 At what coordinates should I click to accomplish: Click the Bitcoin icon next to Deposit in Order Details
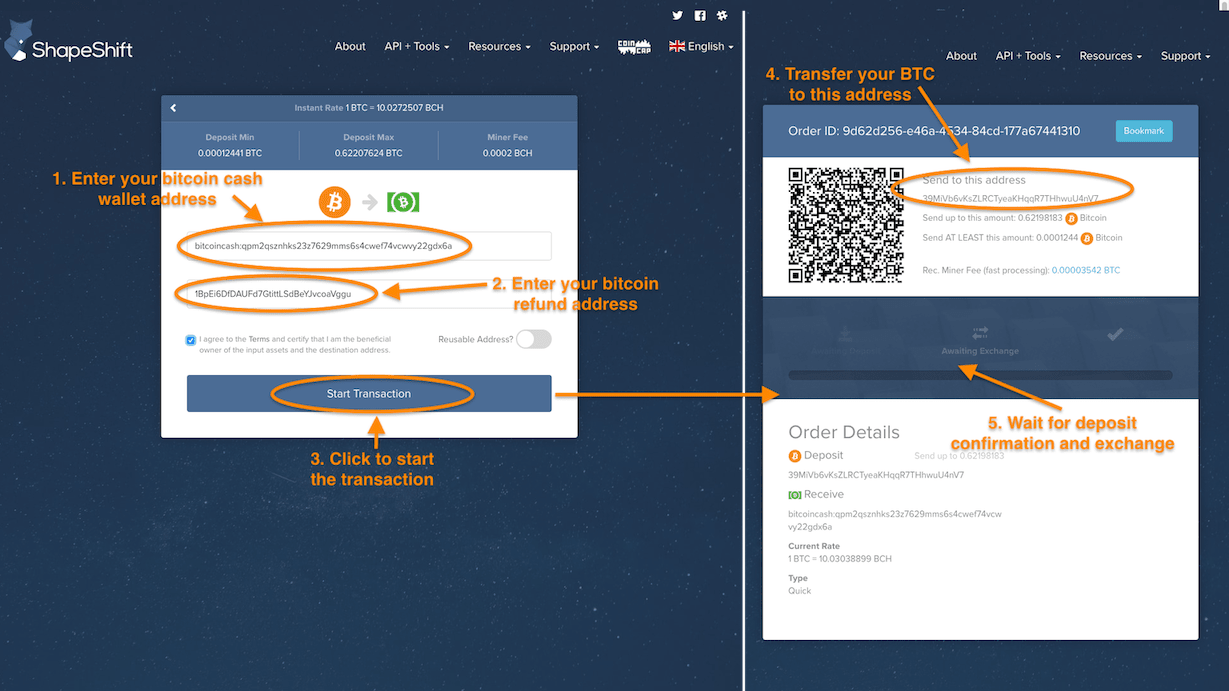click(795, 455)
